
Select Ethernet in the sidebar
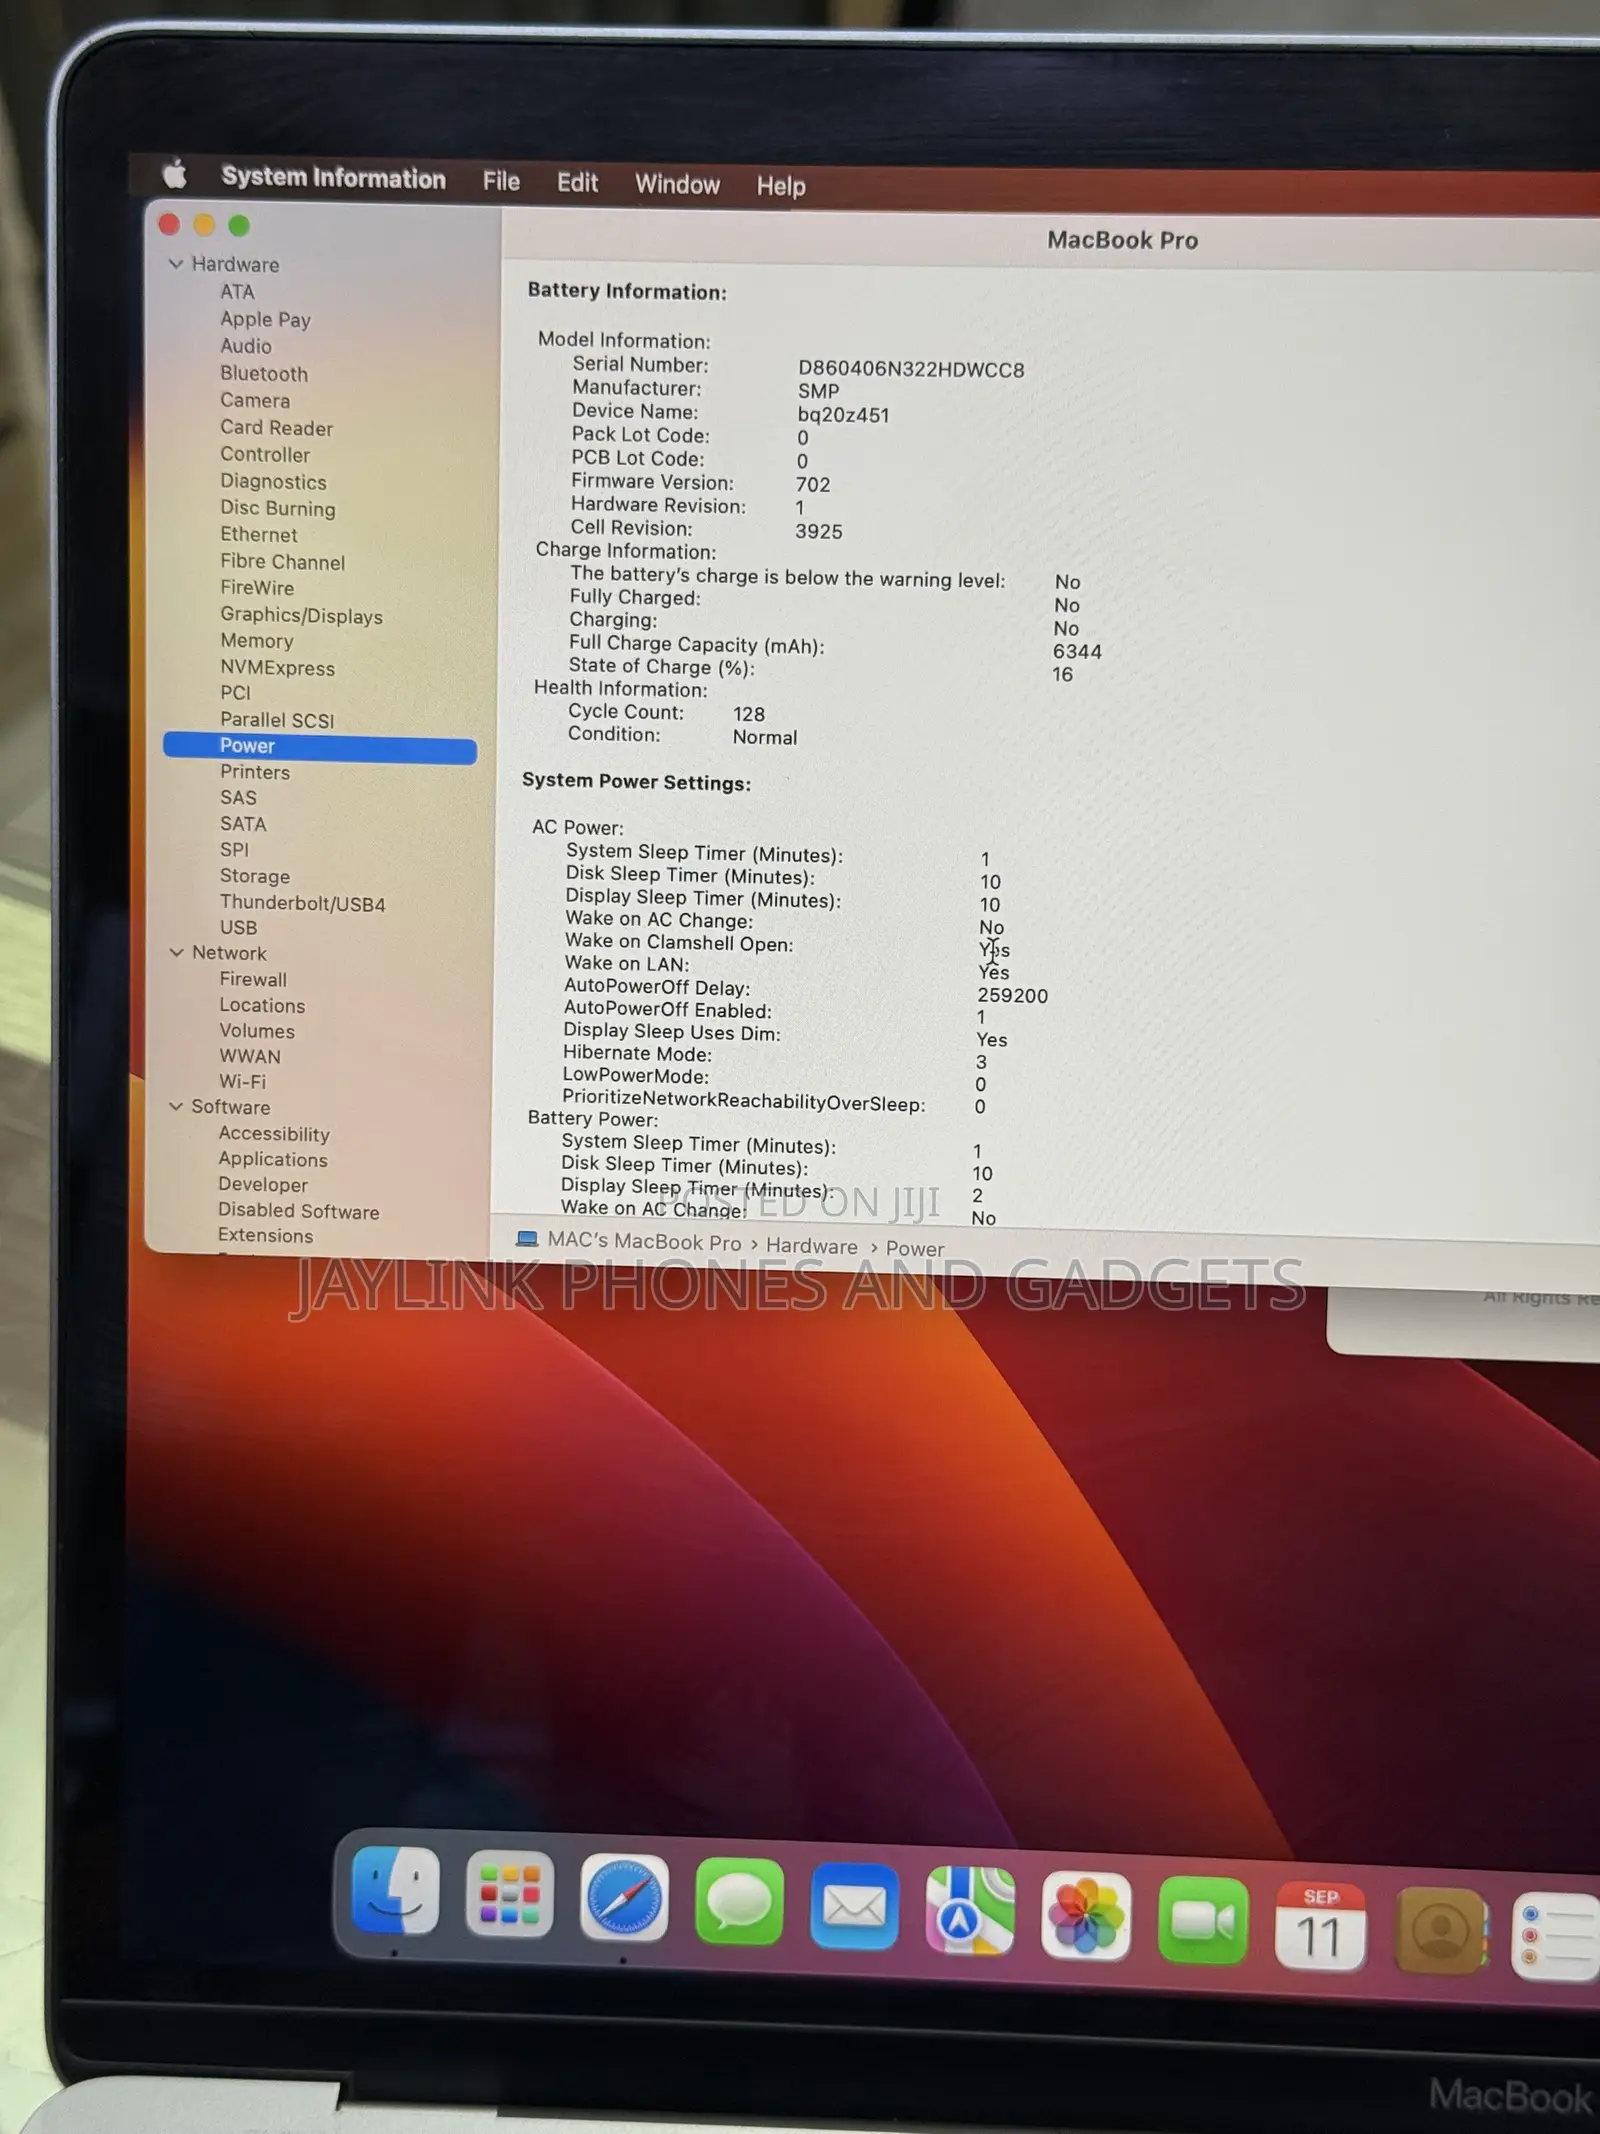coord(258,535)
